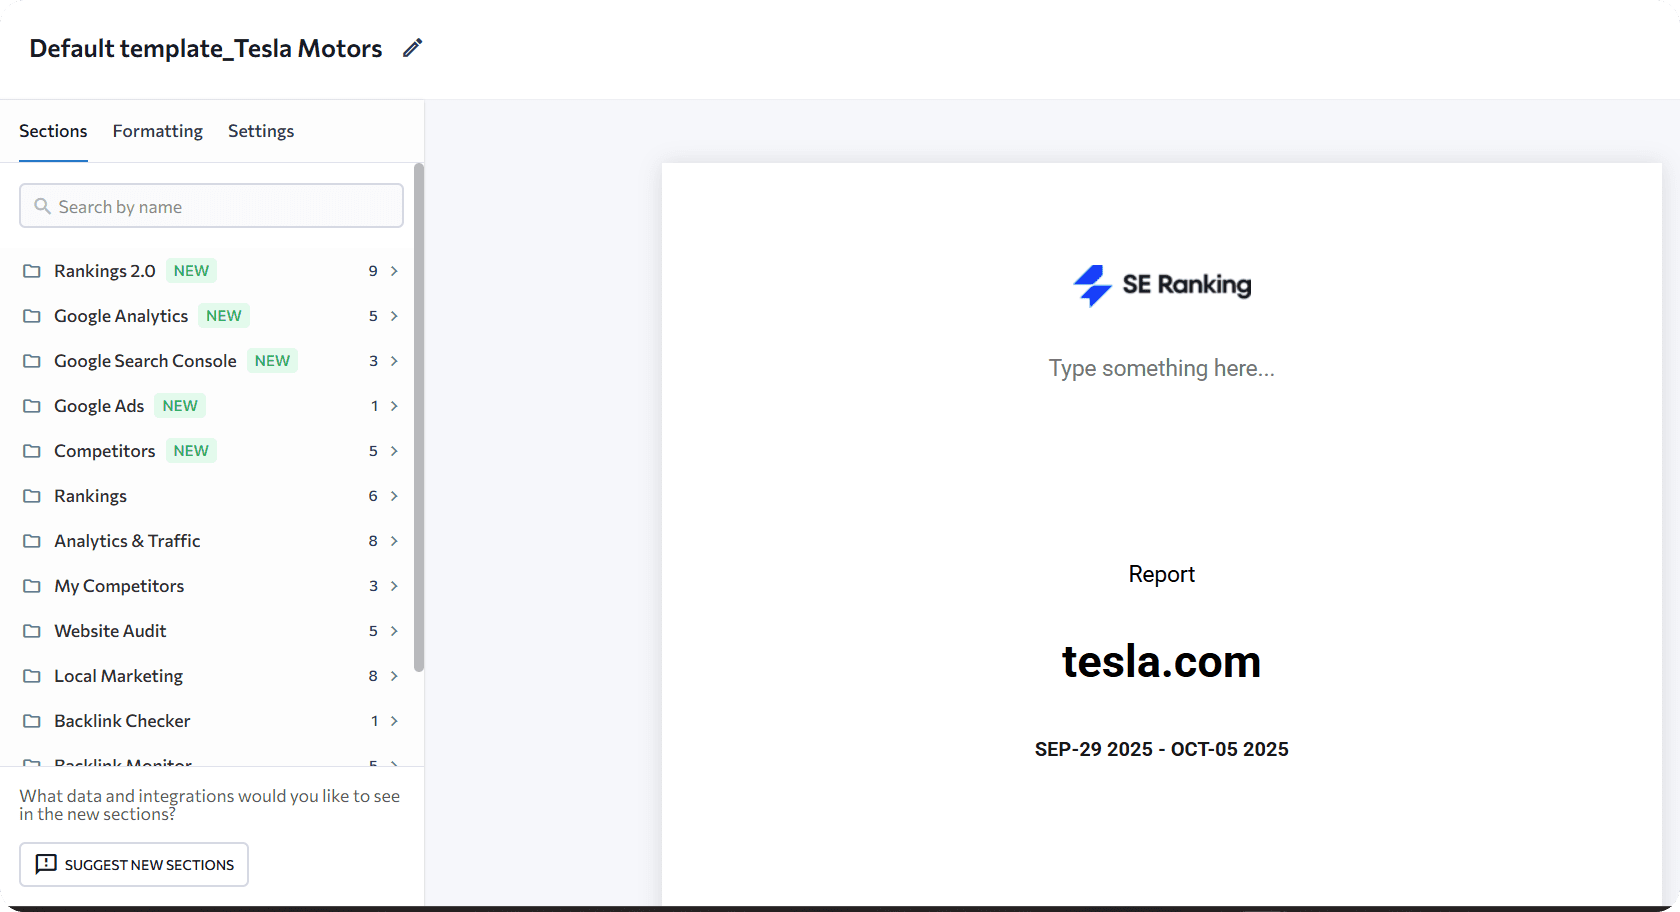This screenshot has width=1680, height=912.
Task: Click the Rankings 2.0 folder icon
Action: click(32, 271)
